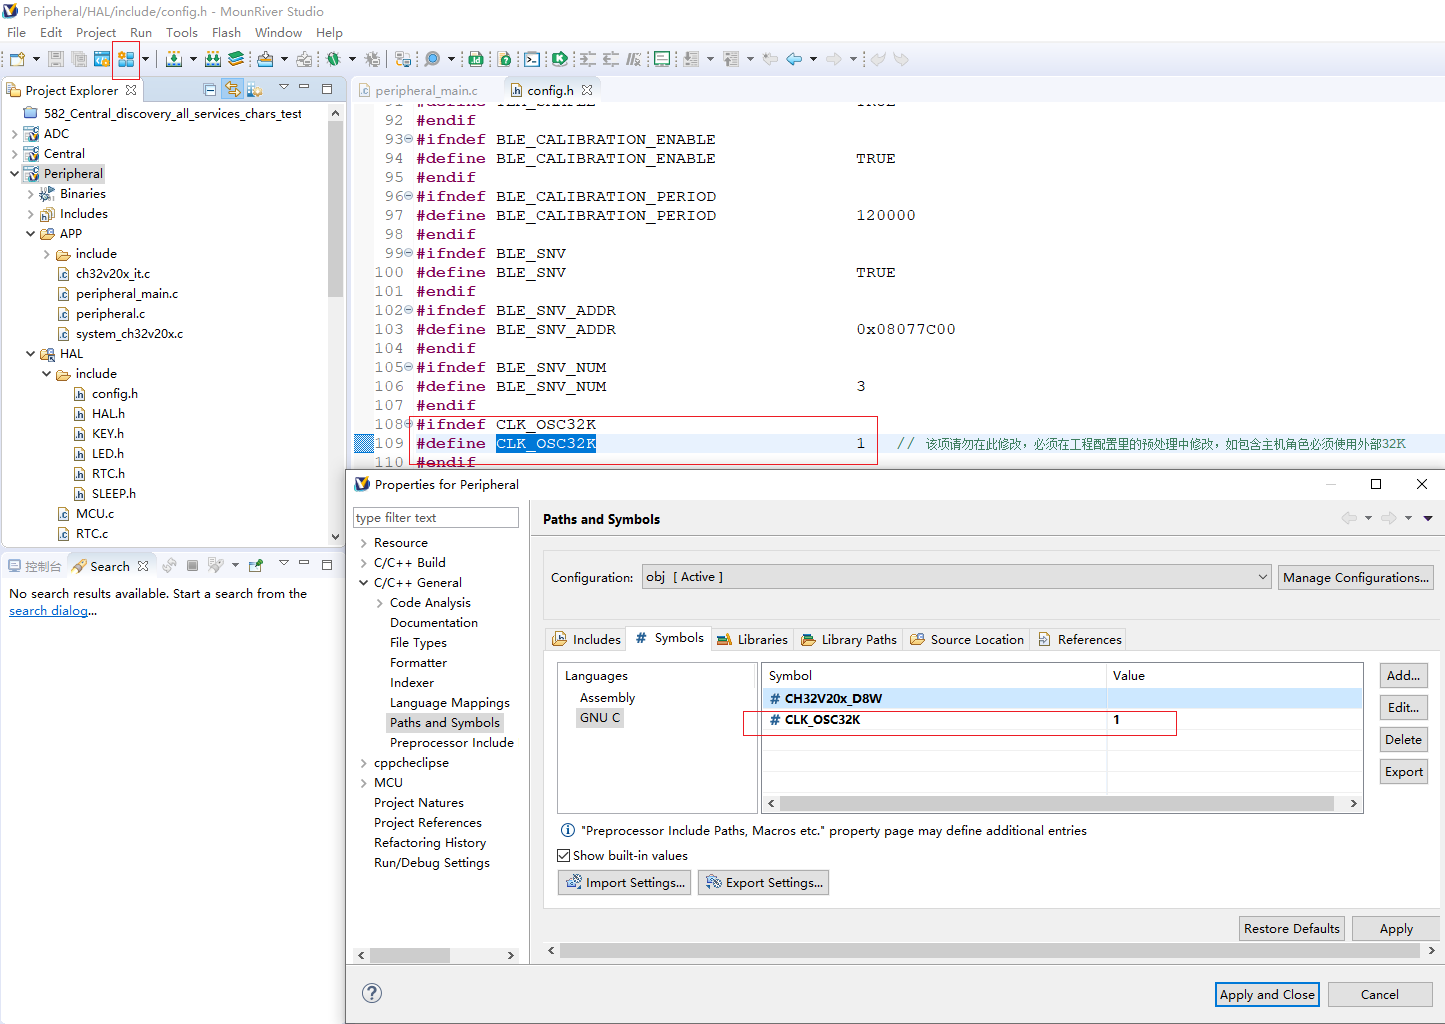Collapse the fold marker at line 93

coord(409,139)
